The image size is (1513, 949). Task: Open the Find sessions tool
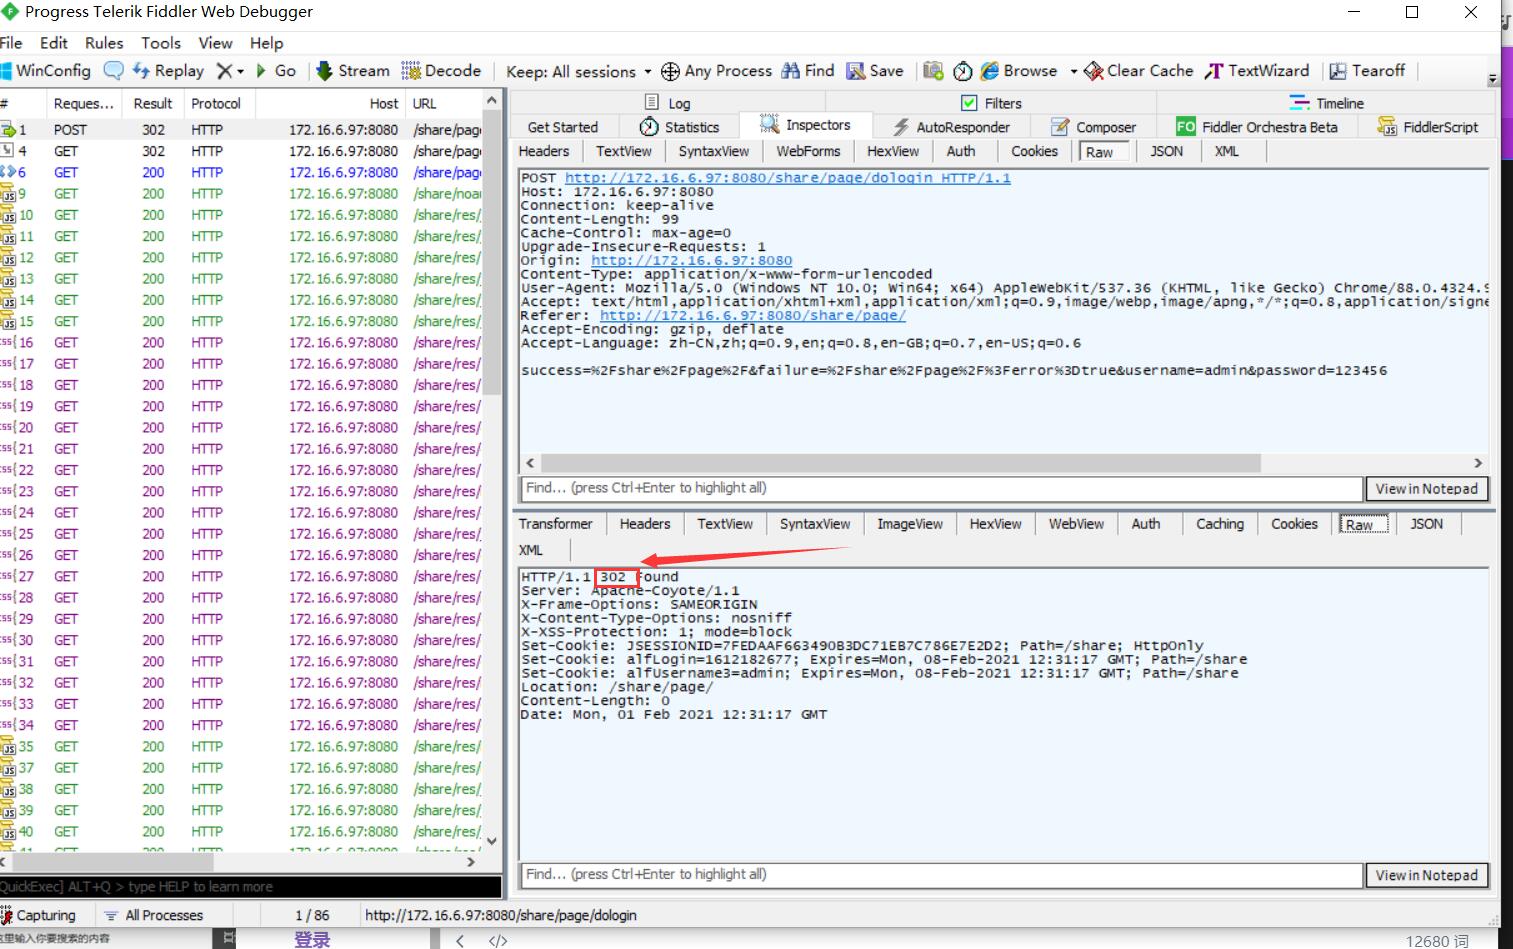tap(808, 71)
